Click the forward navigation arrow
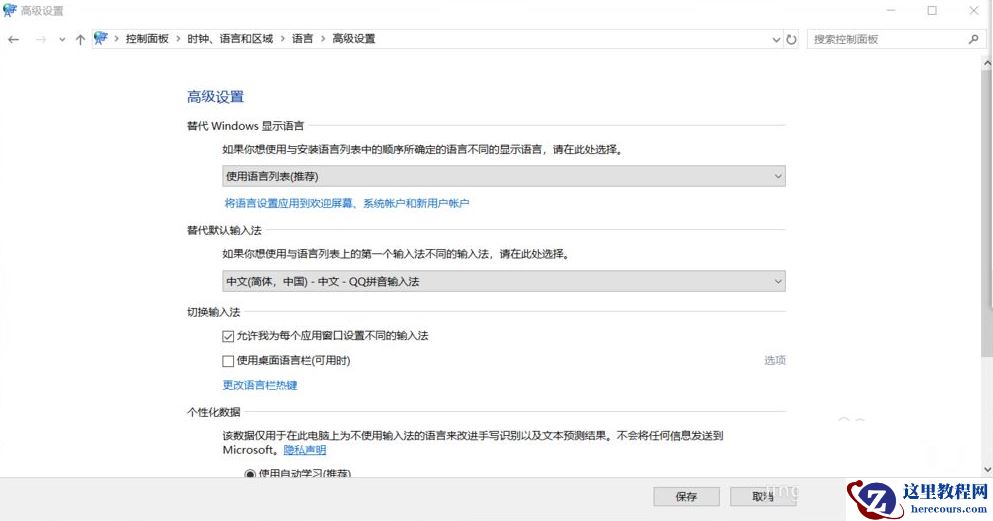Screen dimensions: 993x521 pos(41,39)
